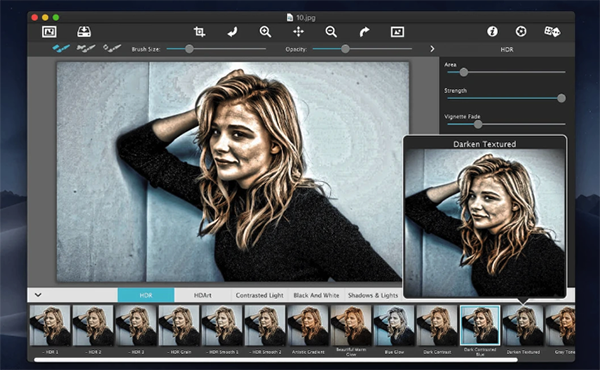The height and width of the screenshot is (370, 600).
Task: Click the soccer-ball style settings icon
Action: click(x=521, y=31)
